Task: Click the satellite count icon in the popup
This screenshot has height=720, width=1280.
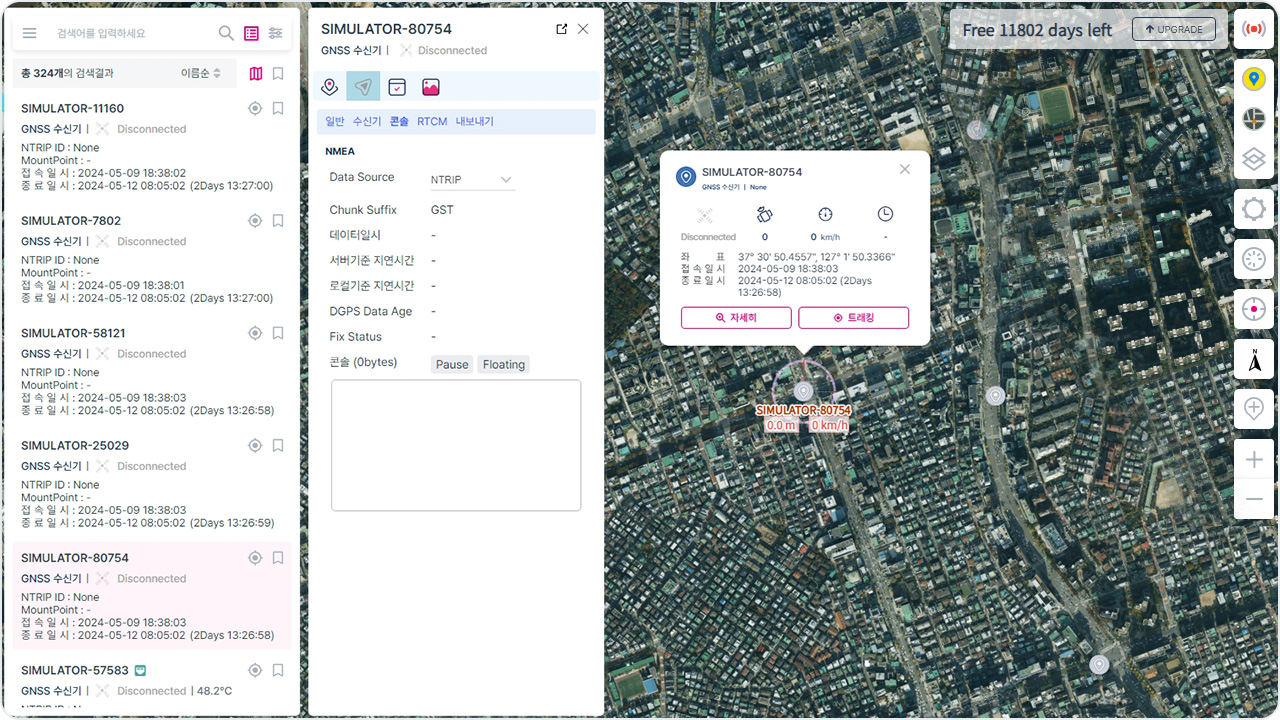Action: pyautogui.click(x=765, y=214)
